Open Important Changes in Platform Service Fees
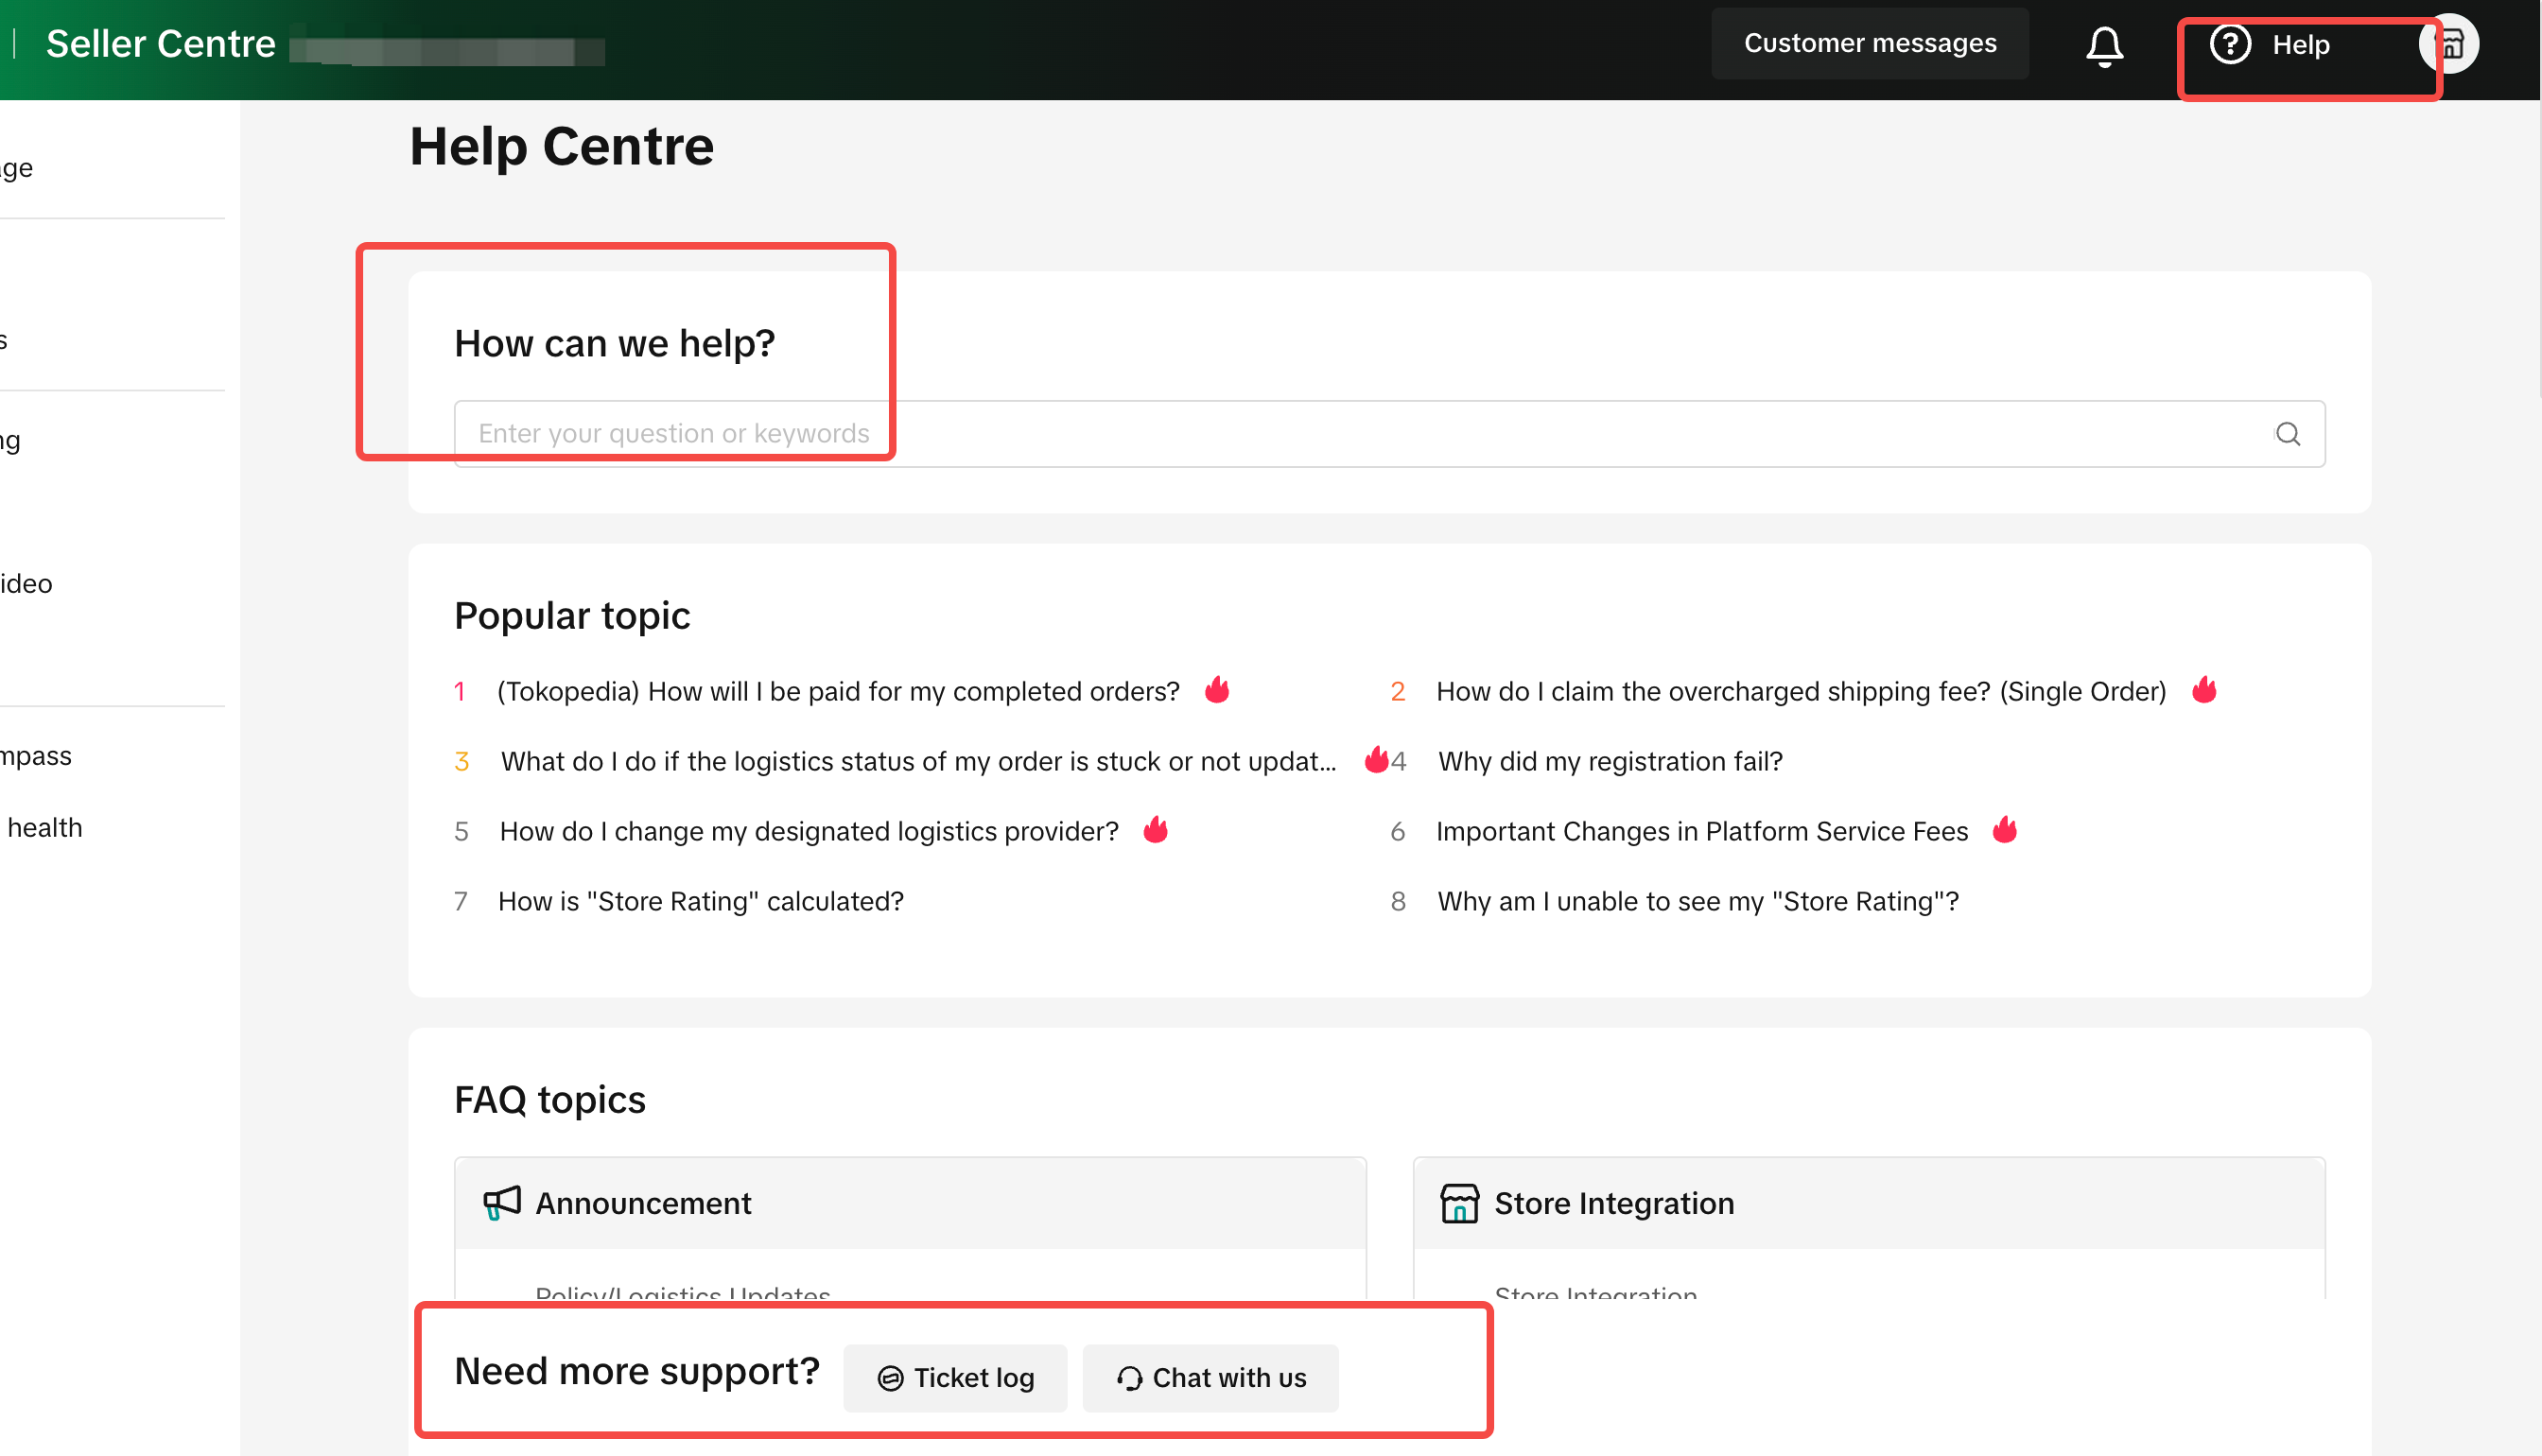The height and width of the screenshot is (1456, 2542). point(1701,831)
